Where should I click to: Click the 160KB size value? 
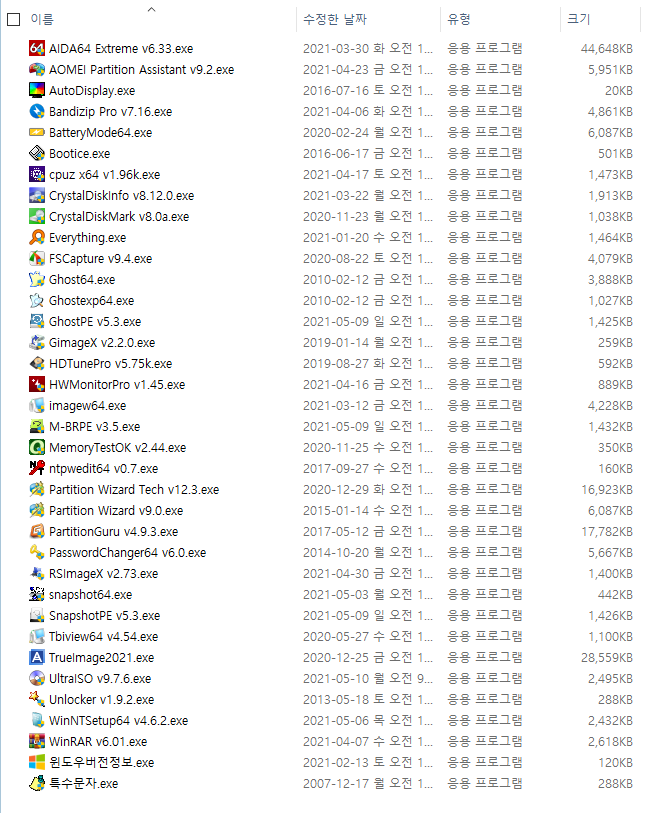pos(615,468)
